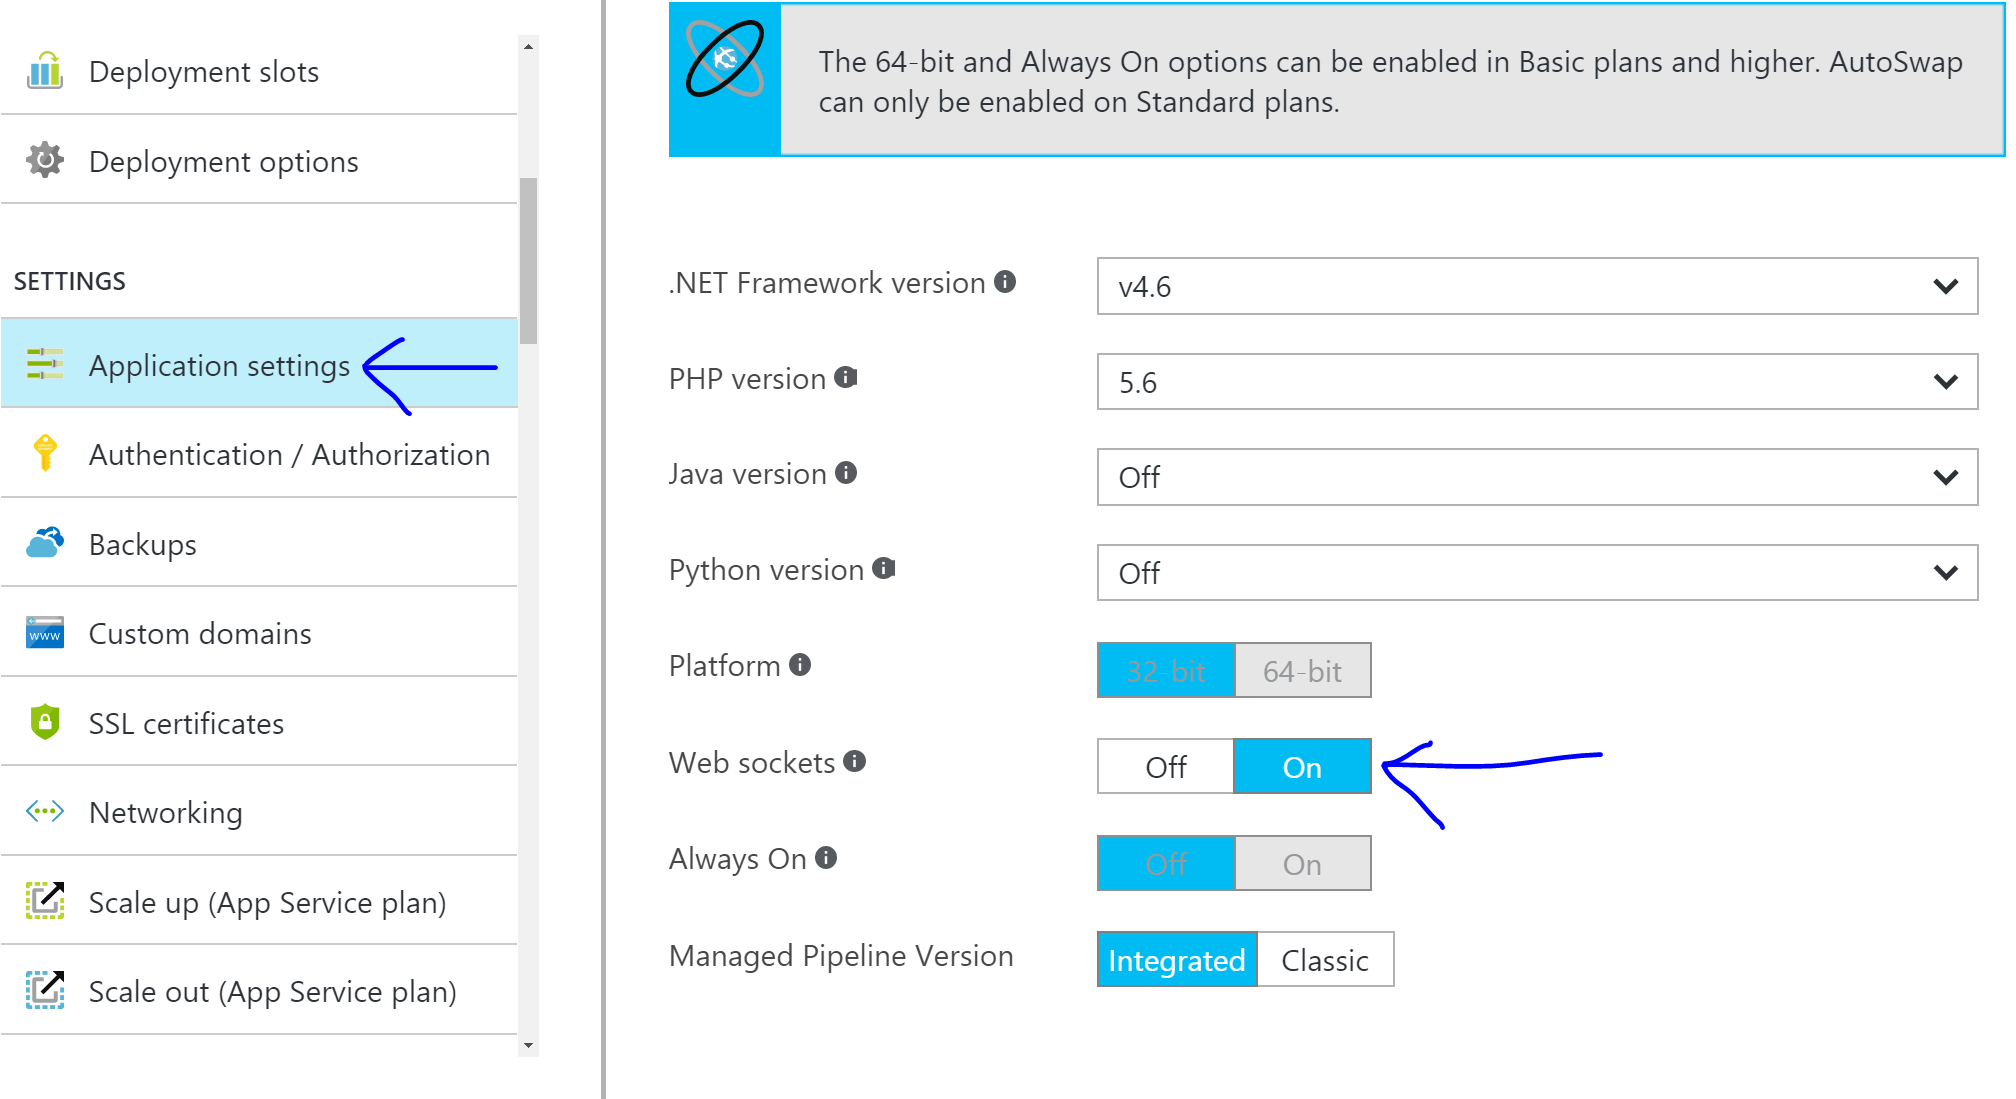Screen dimensions: 2016x1099
Task: Open Deployment slots menu item
Action: (259, 70)
